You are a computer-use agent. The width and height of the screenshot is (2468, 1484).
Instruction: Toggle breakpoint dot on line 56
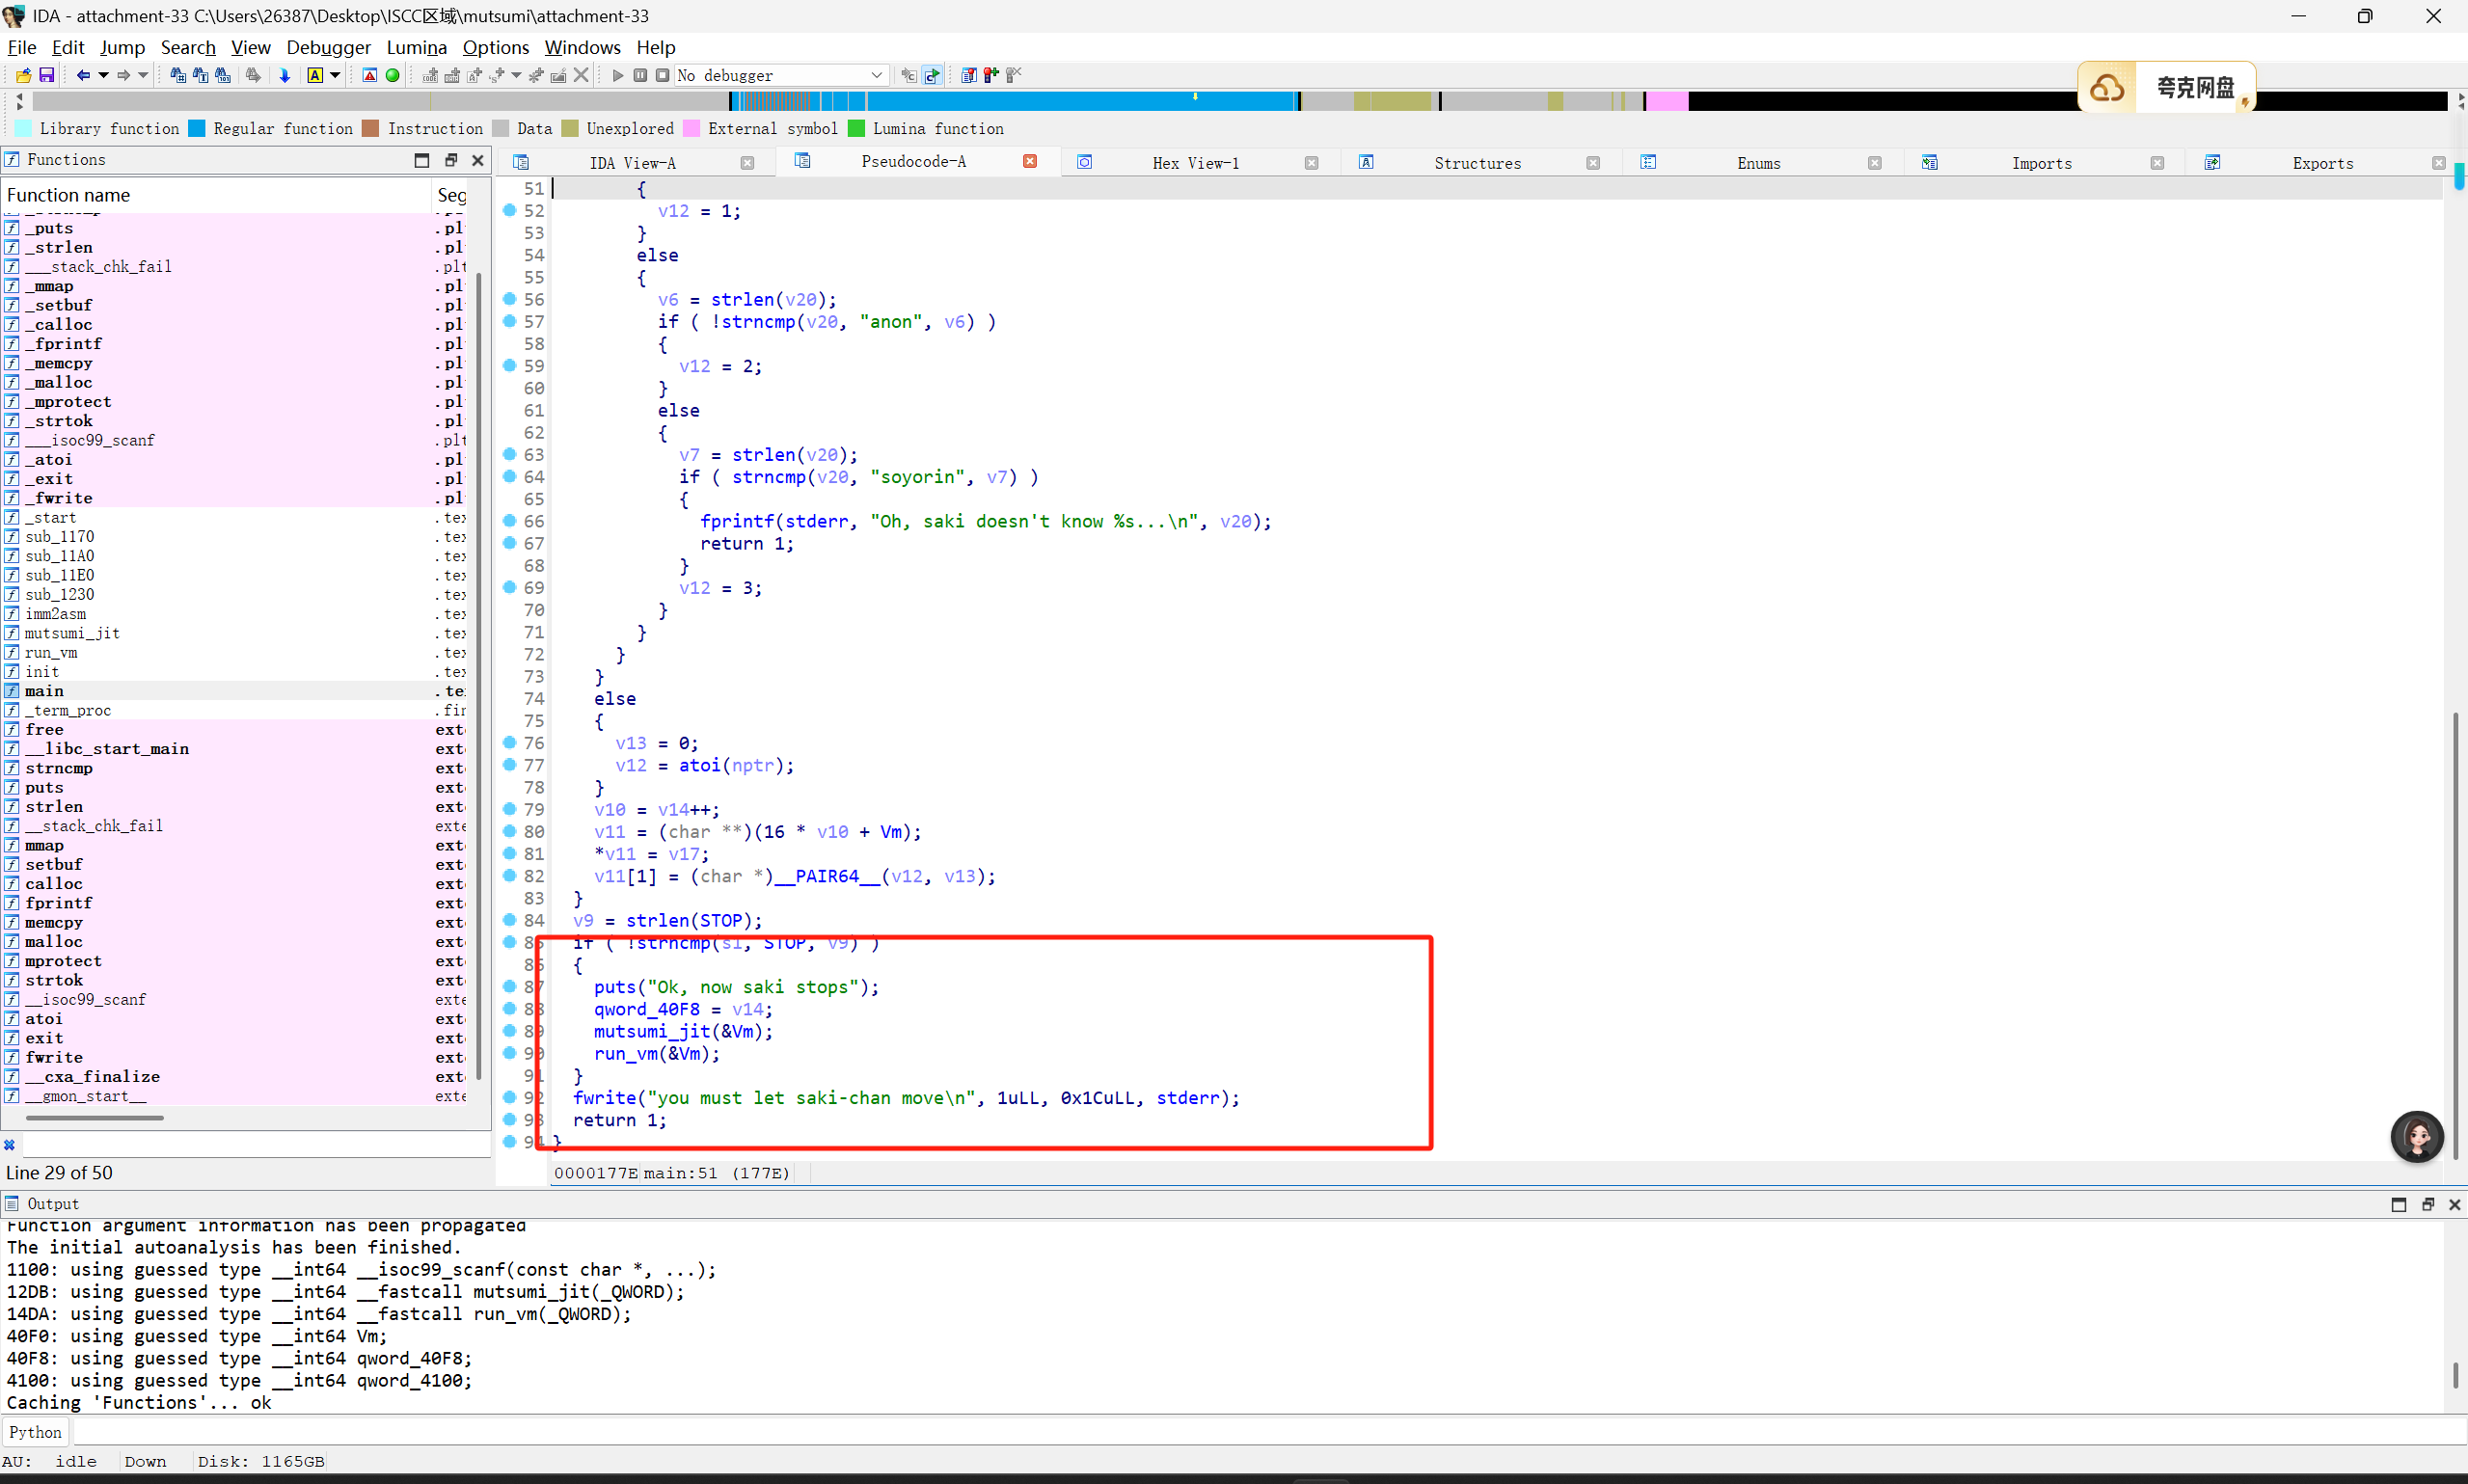509,299
